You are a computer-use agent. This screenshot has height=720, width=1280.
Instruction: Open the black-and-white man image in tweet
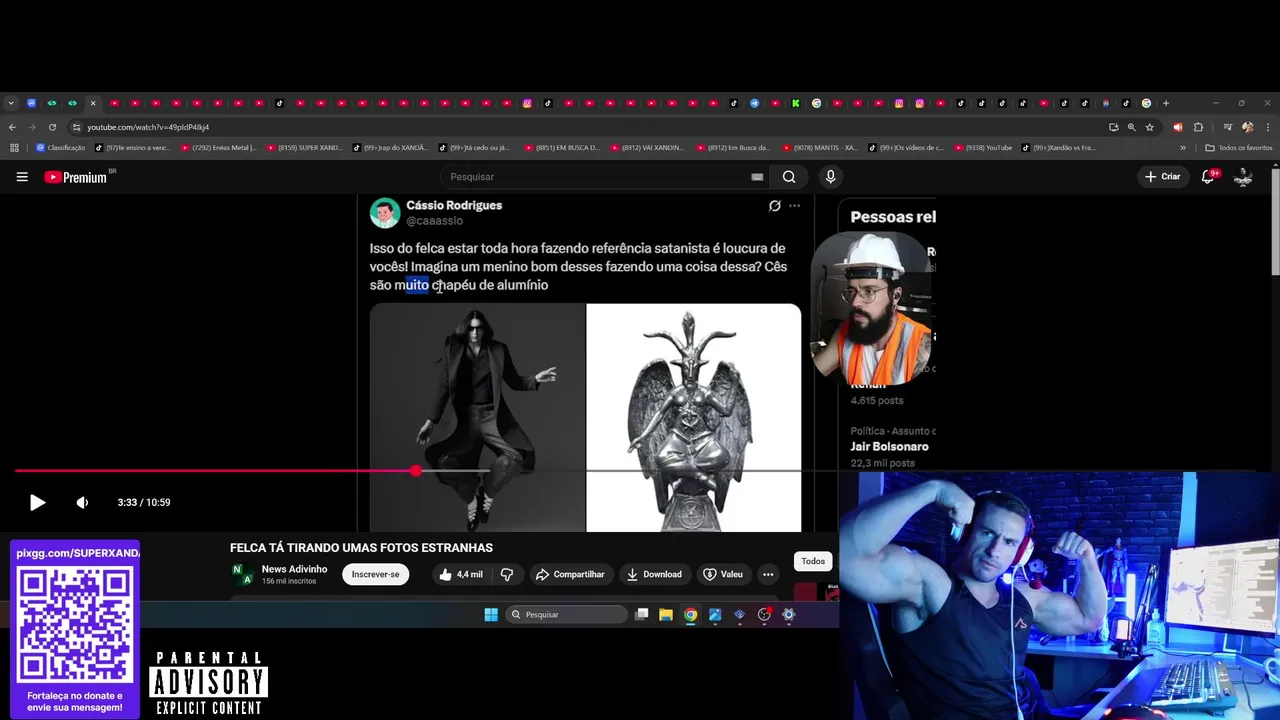(478, 418)
